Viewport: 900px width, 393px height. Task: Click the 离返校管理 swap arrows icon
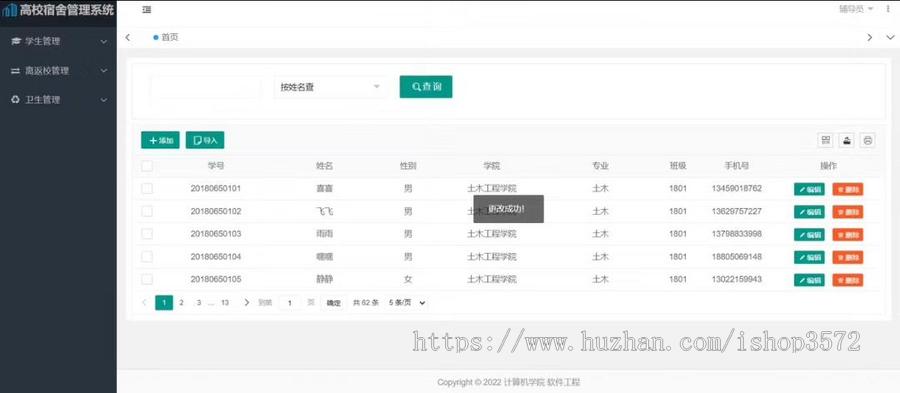click(15, 71)
